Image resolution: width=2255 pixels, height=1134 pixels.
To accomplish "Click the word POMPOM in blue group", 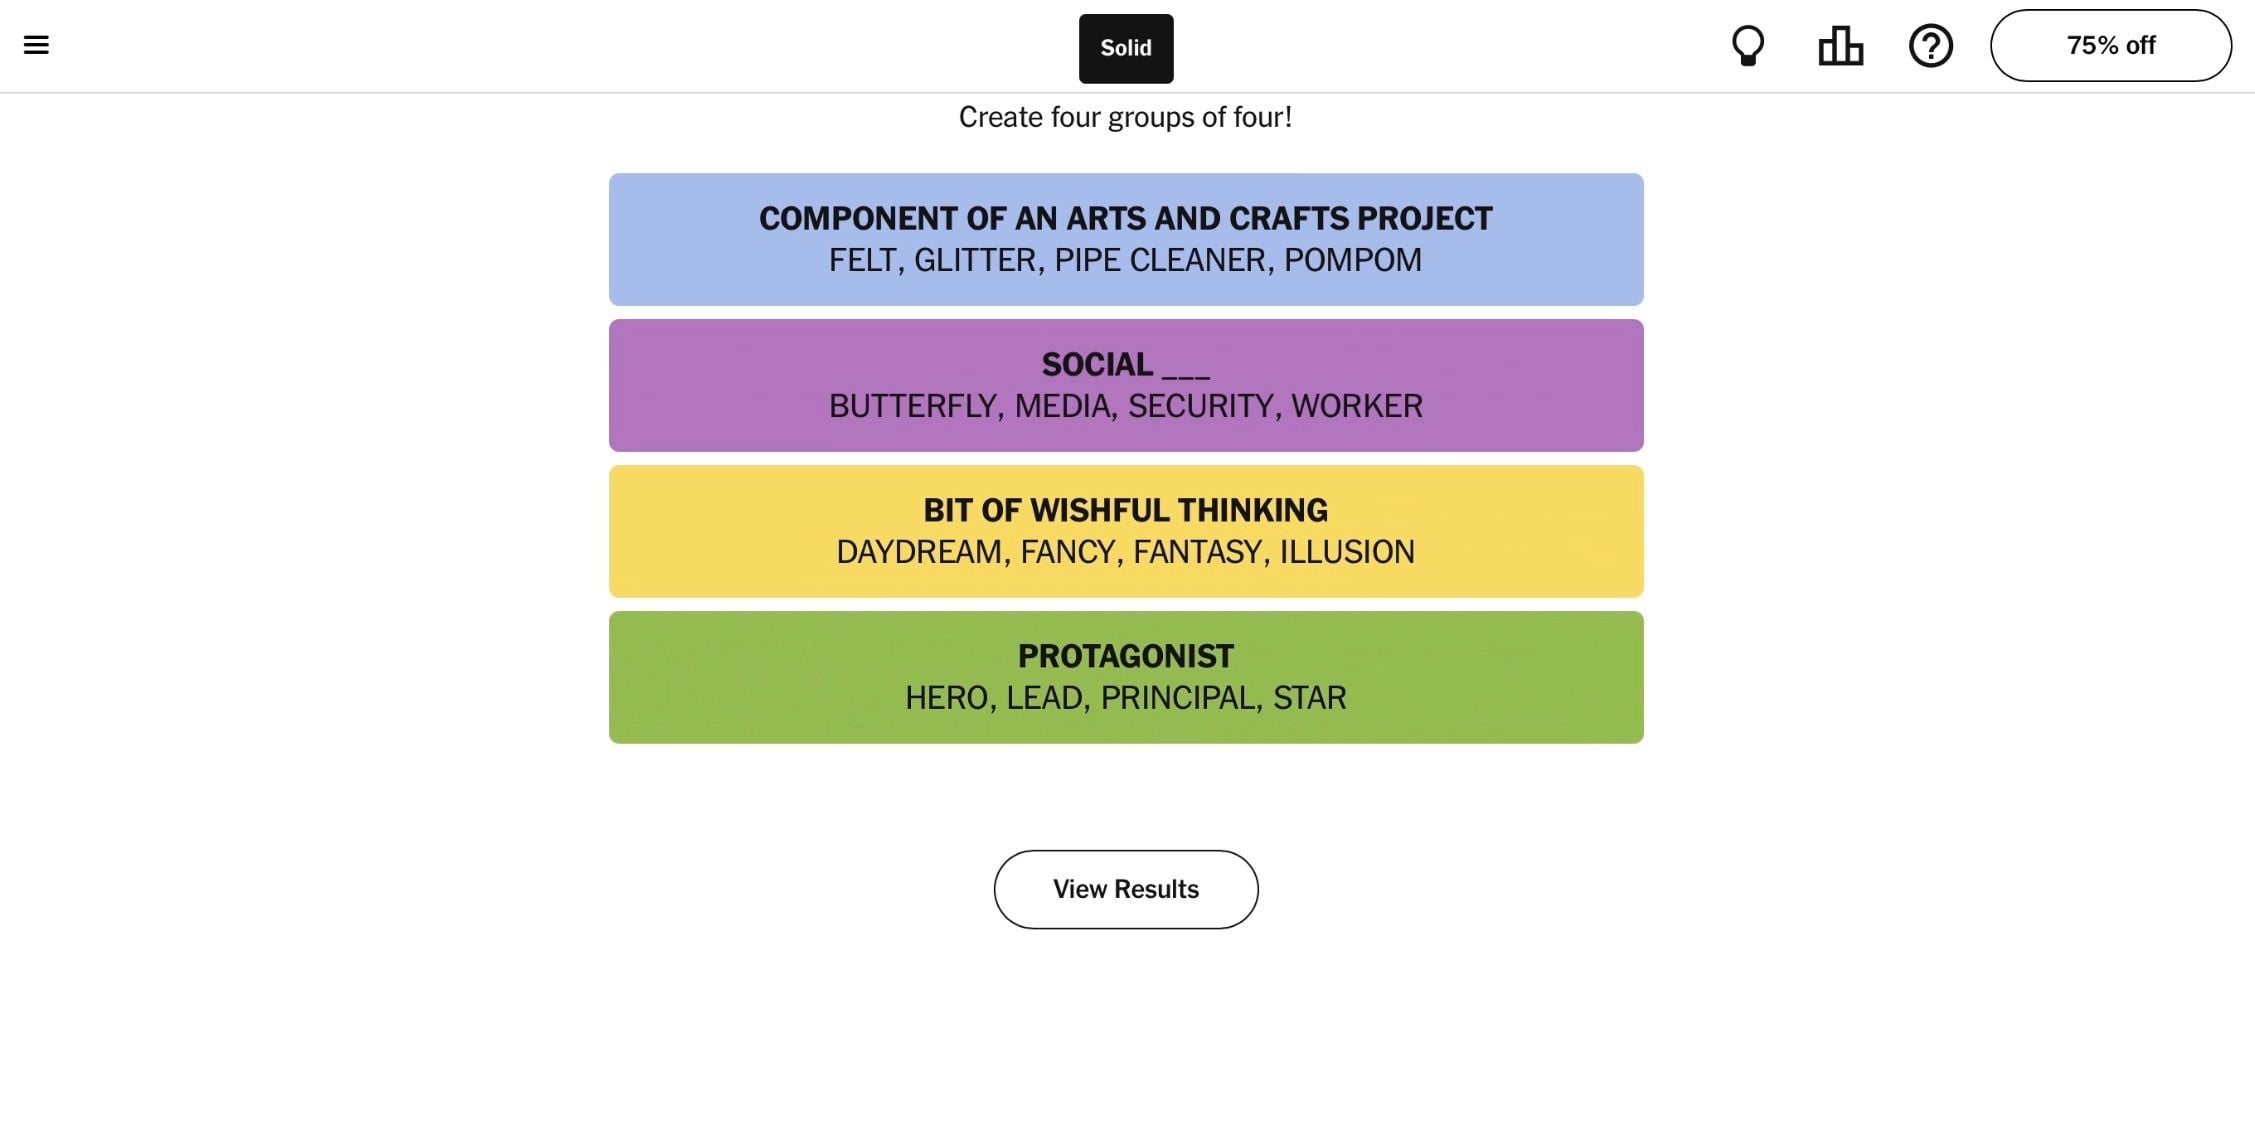I will coord(1352,260).
